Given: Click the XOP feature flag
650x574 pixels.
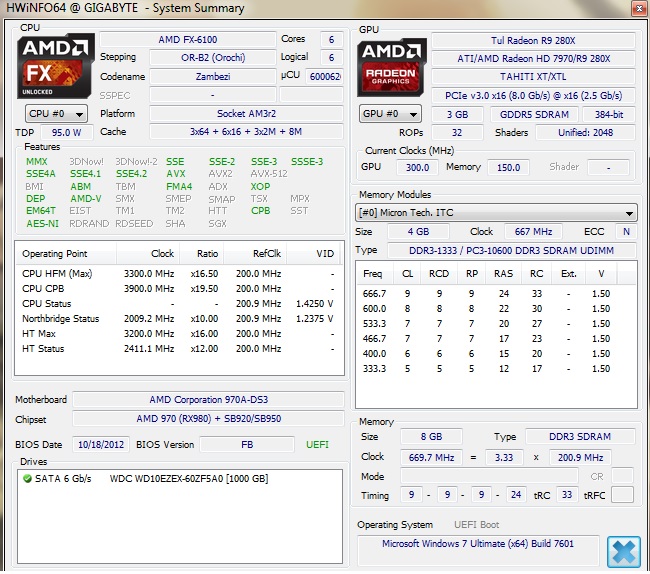Looking at the screenshot, I should coord(260,186).
